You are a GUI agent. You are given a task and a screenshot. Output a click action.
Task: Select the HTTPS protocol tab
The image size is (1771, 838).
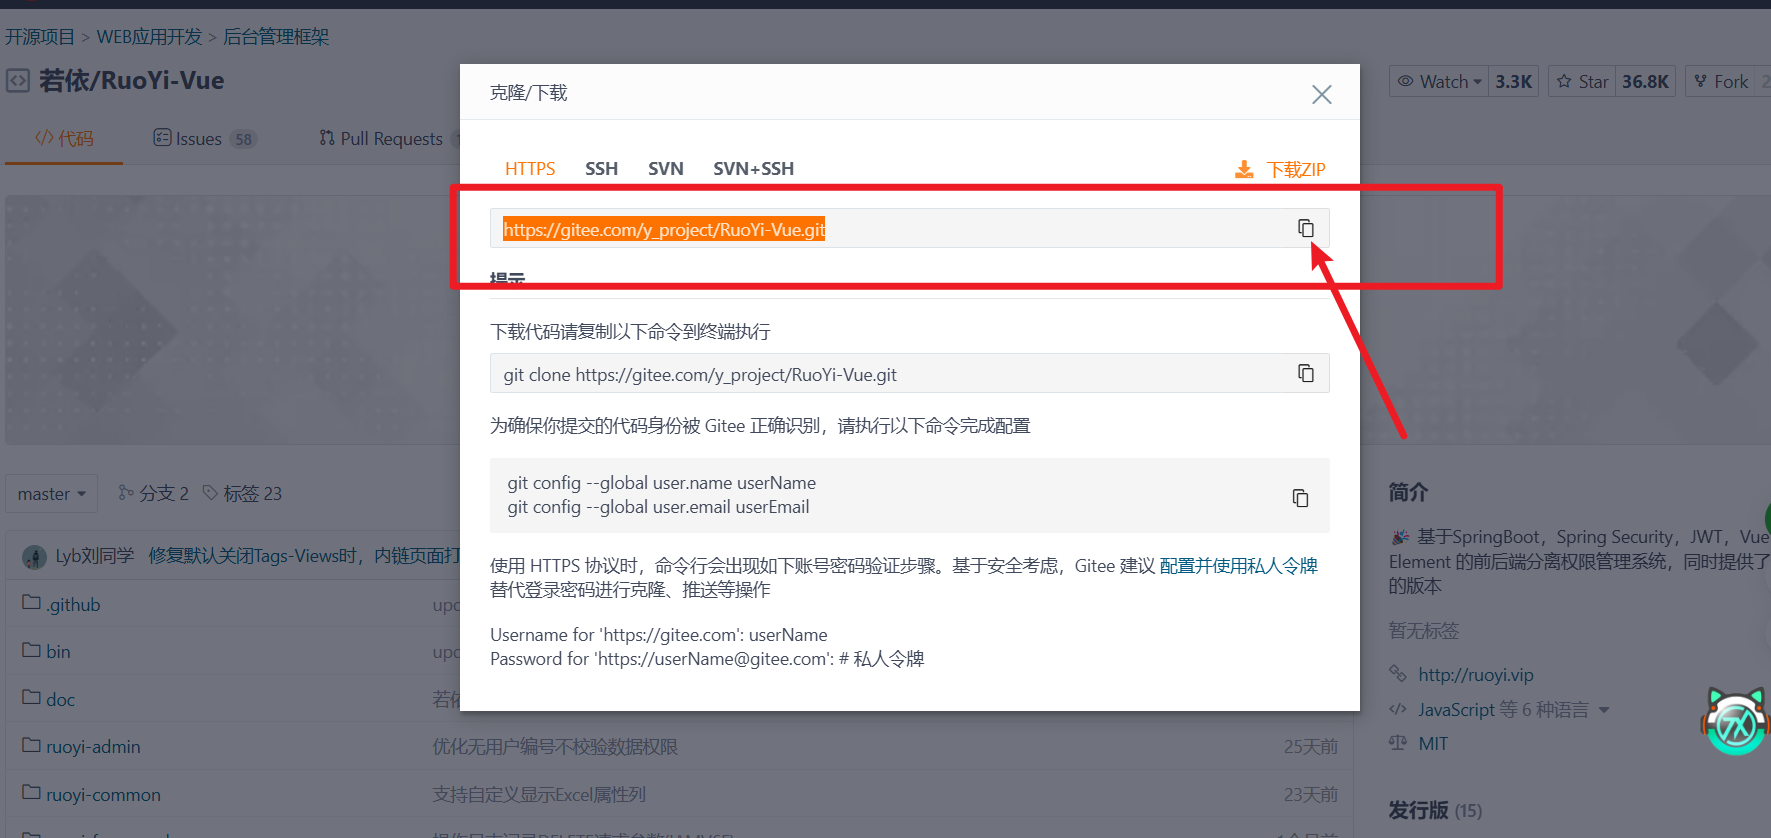[x=530, y=169]
